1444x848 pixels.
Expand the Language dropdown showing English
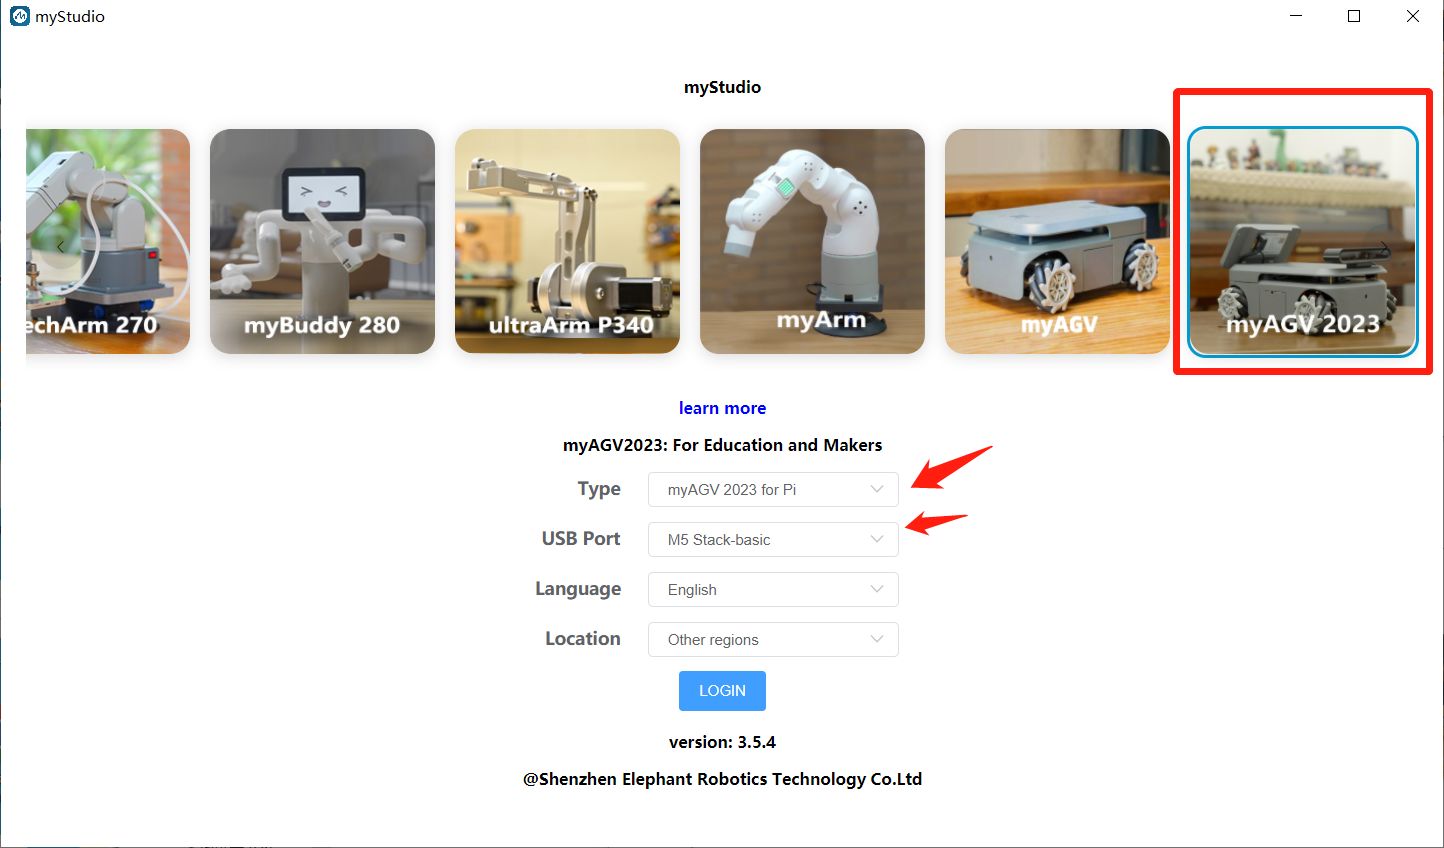point(773,589)
